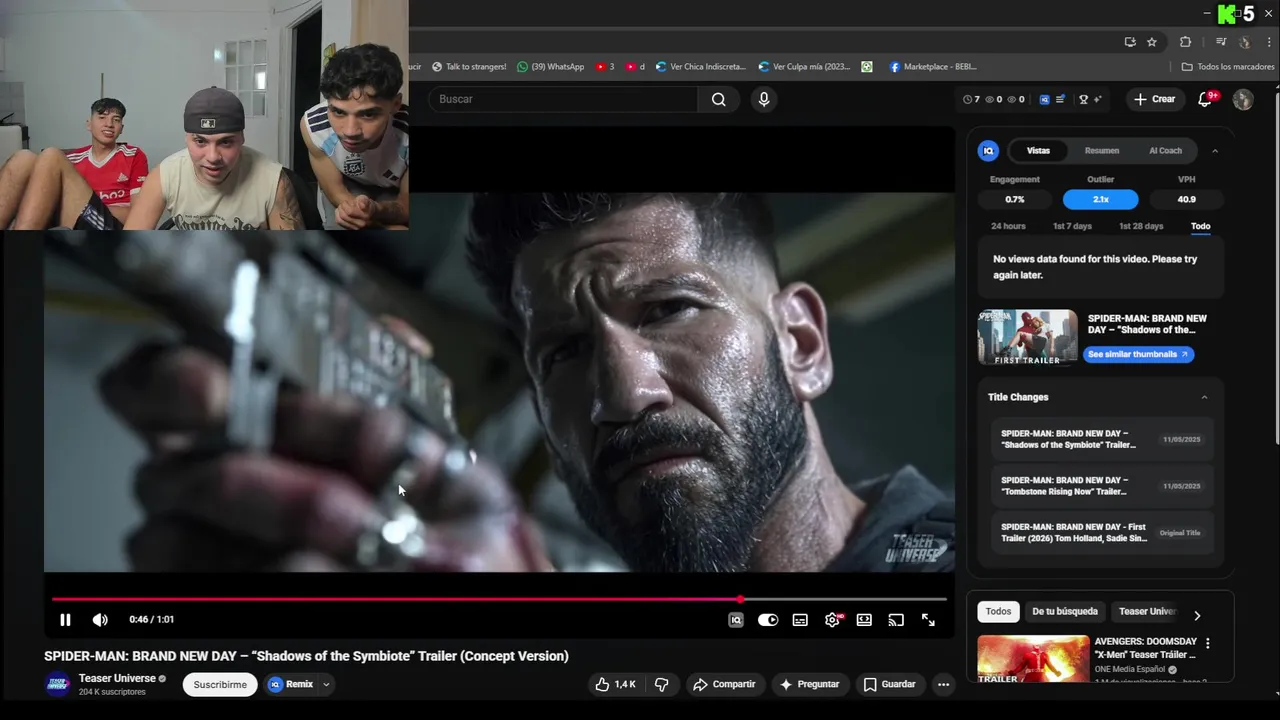Like the video (1,4 K)

coord(615,684)
